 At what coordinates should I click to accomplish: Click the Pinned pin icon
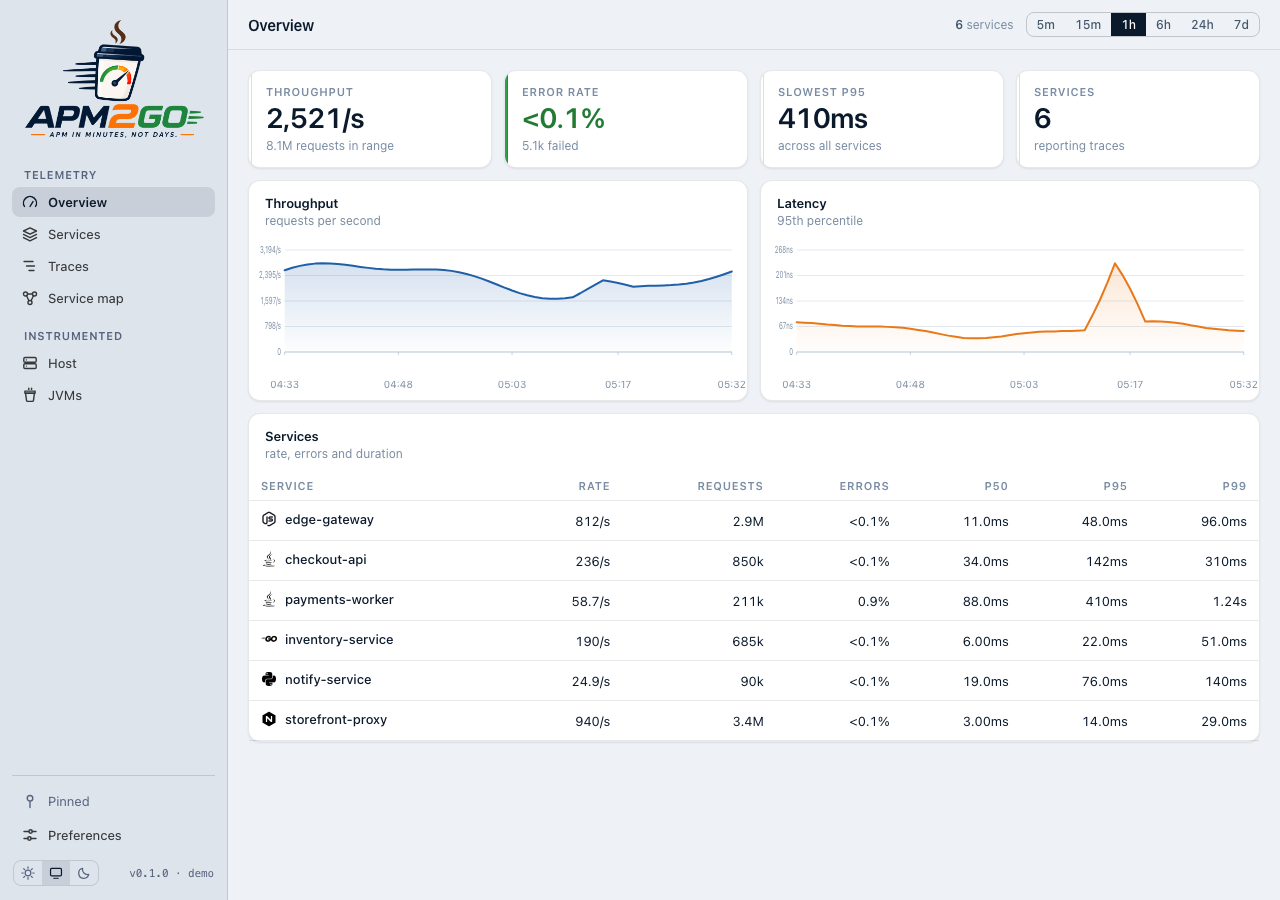30,801
